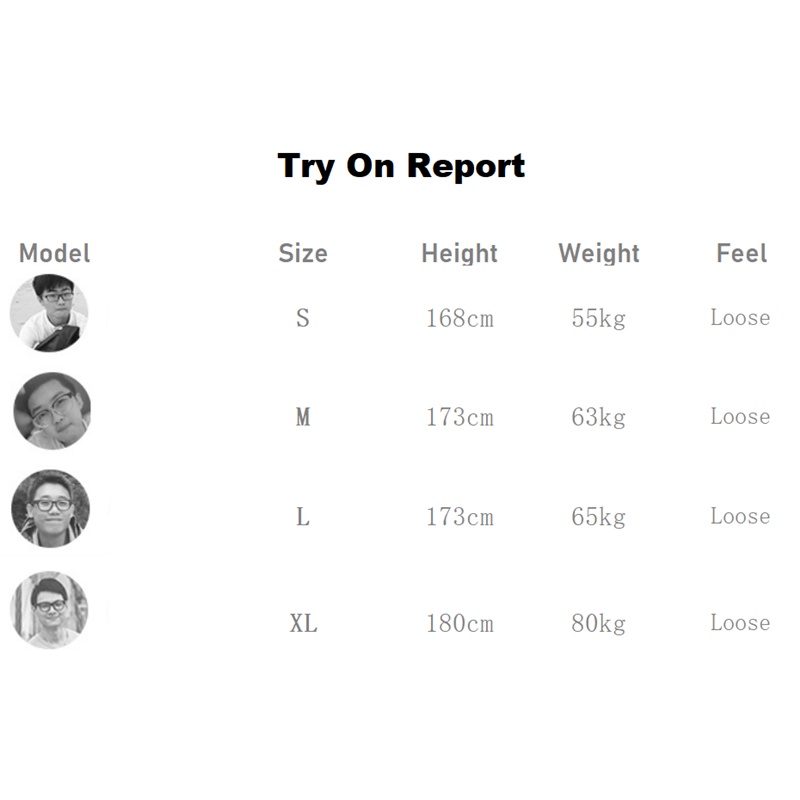Click the Model column header
Viewport: 800px width, 800px height.
tap(55, 253)
